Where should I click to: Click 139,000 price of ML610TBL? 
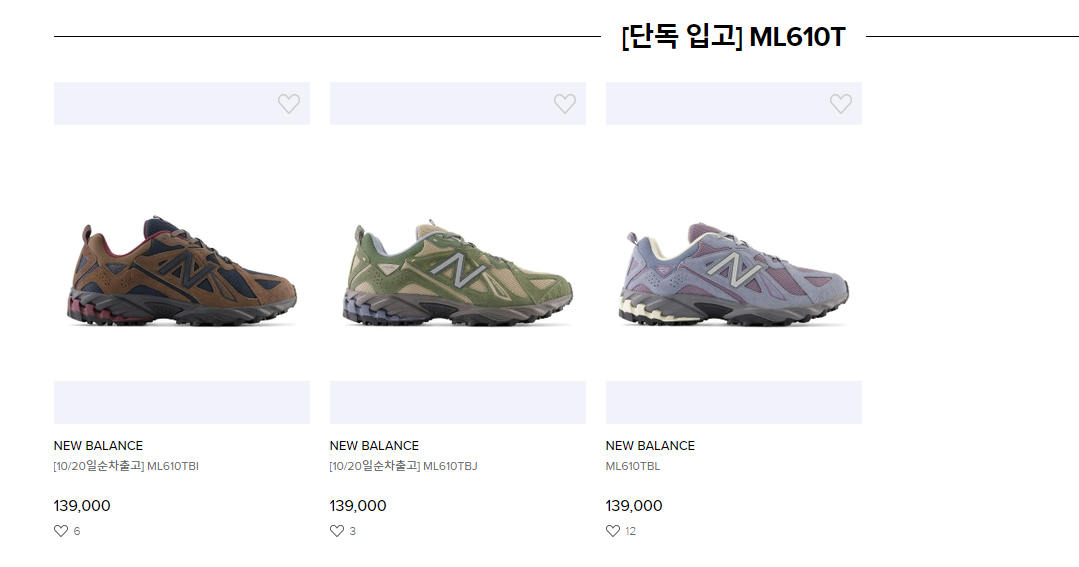[x=634, y=506]
